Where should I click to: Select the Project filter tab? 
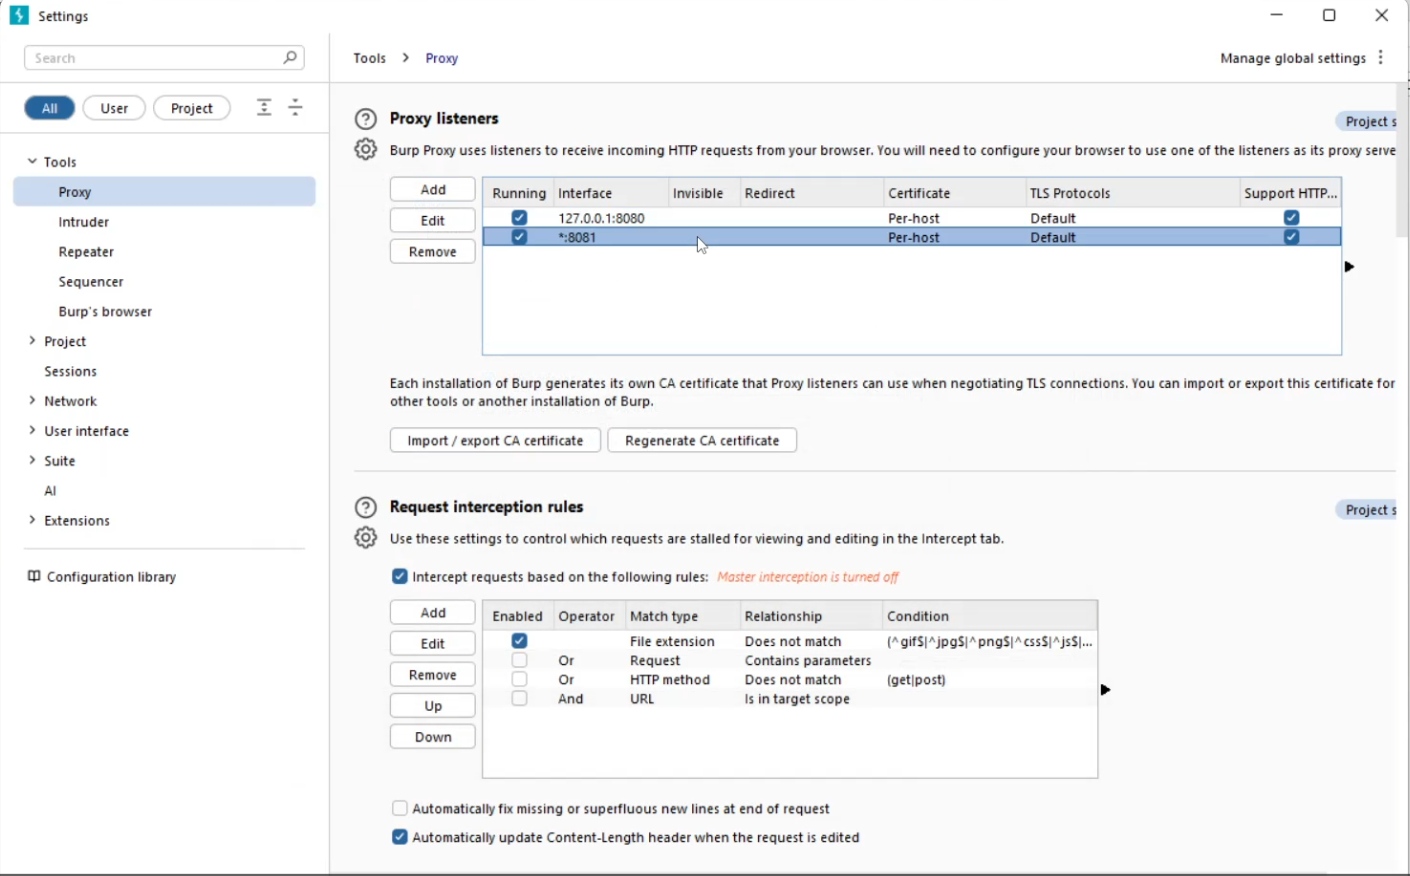pos(191,108)
